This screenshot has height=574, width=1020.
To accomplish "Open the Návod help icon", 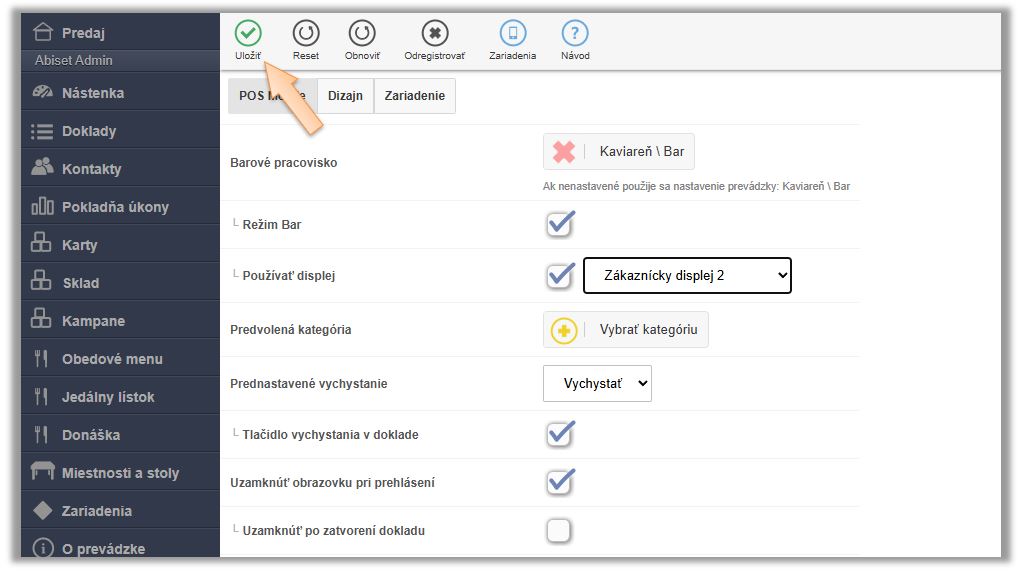I will (x=575, y=33).
